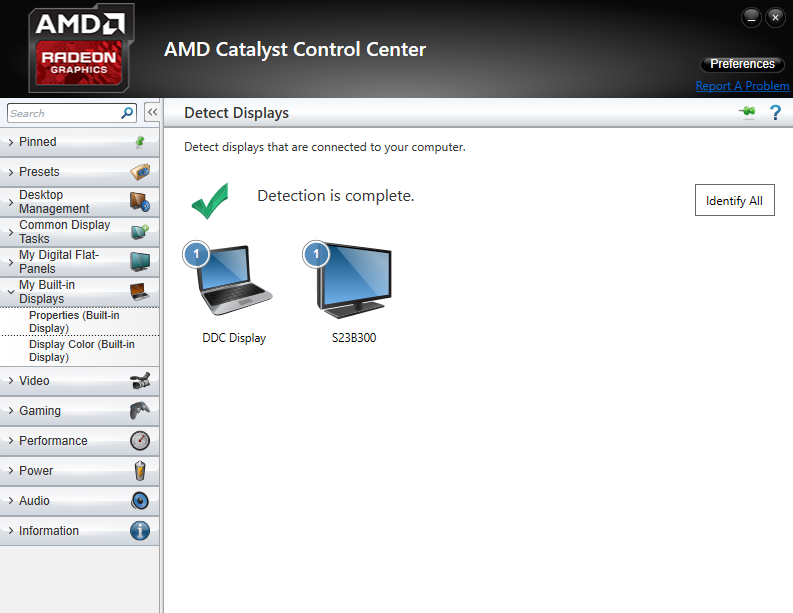Open the Preferences button
This screenshot has width=793, height=613.
742,64
